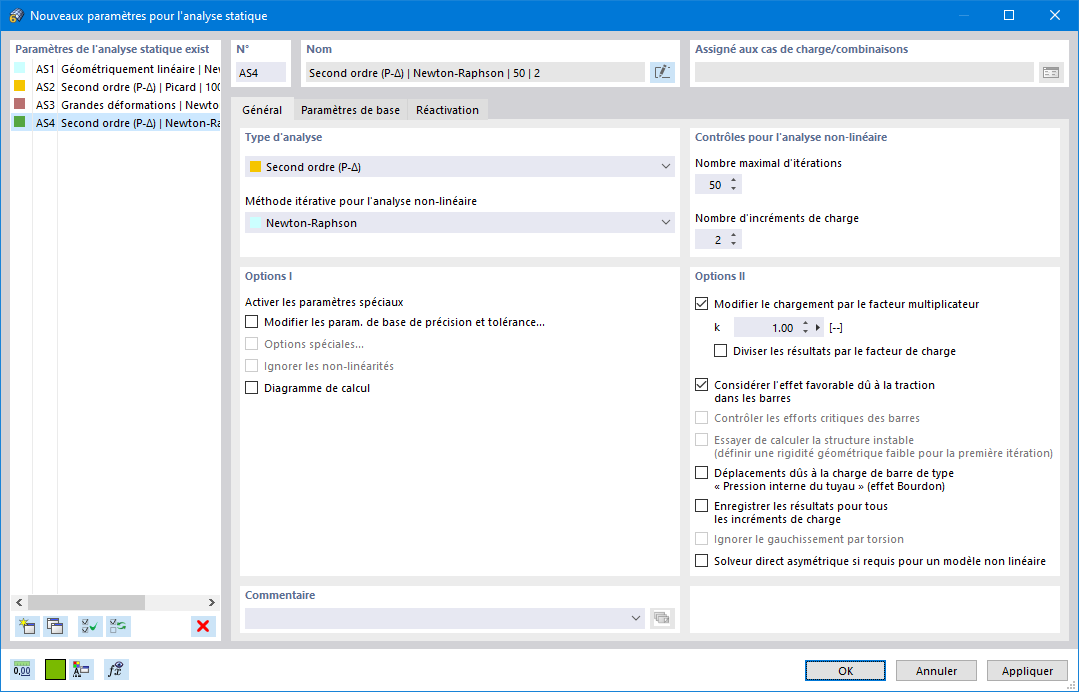The height and width of the screenshot is (692, 1079).
Task: Click the comment library icon
Action: (662, 618)
